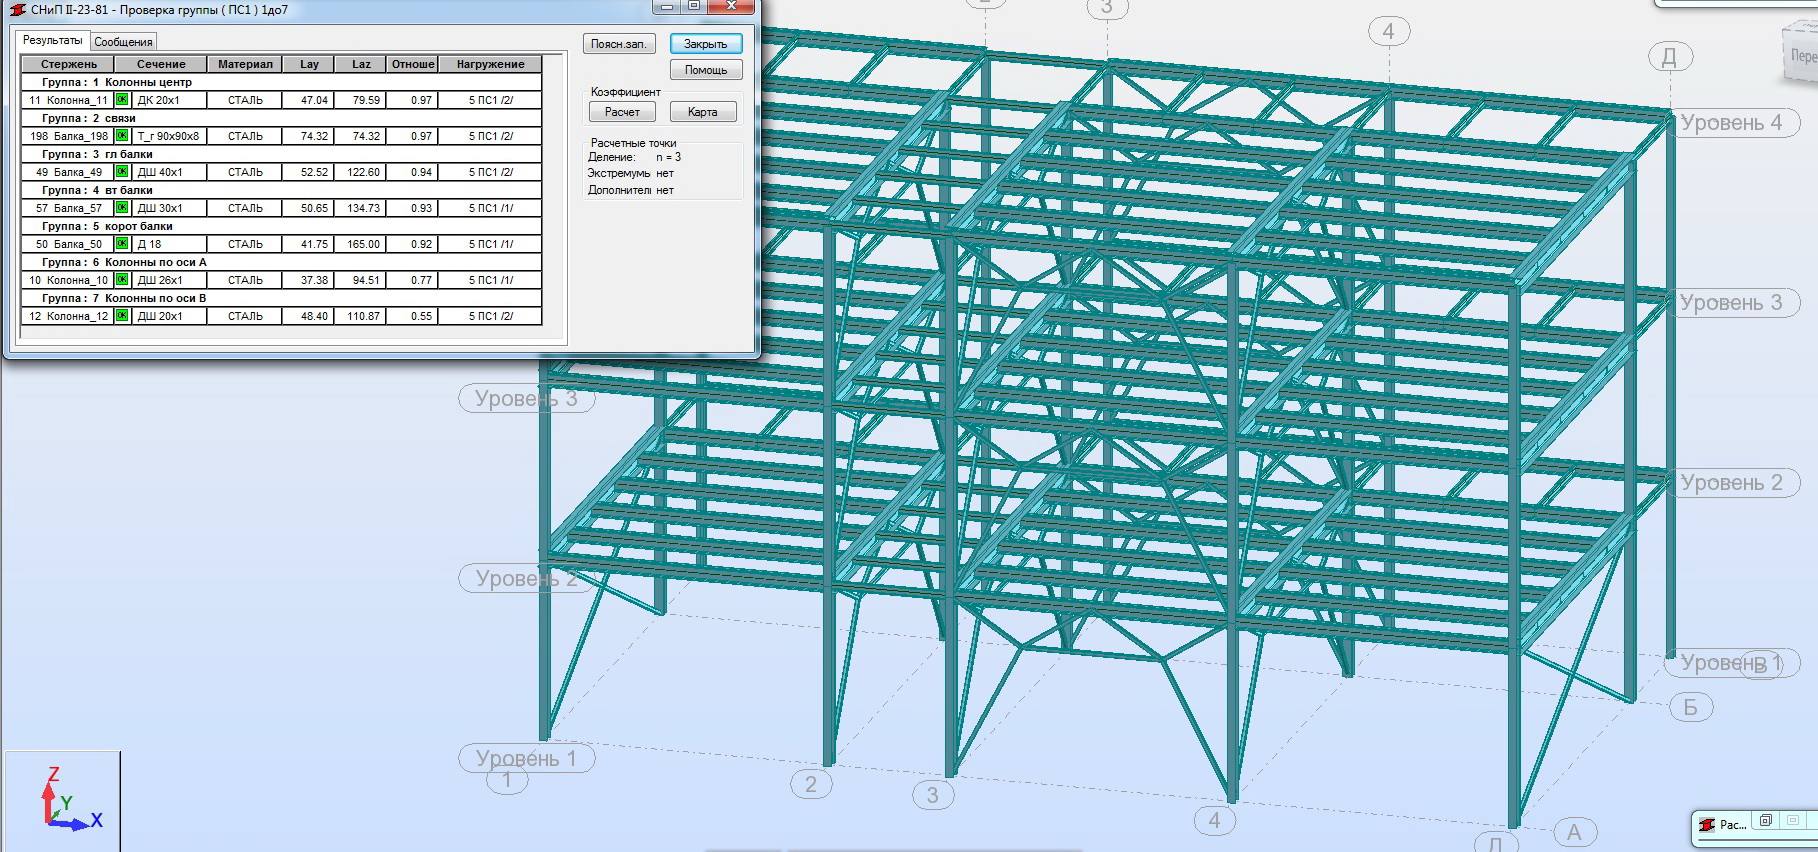This screenshot has width=1818, height=852.
Task: Click the Помощь help button
Action: coord(706,70)
